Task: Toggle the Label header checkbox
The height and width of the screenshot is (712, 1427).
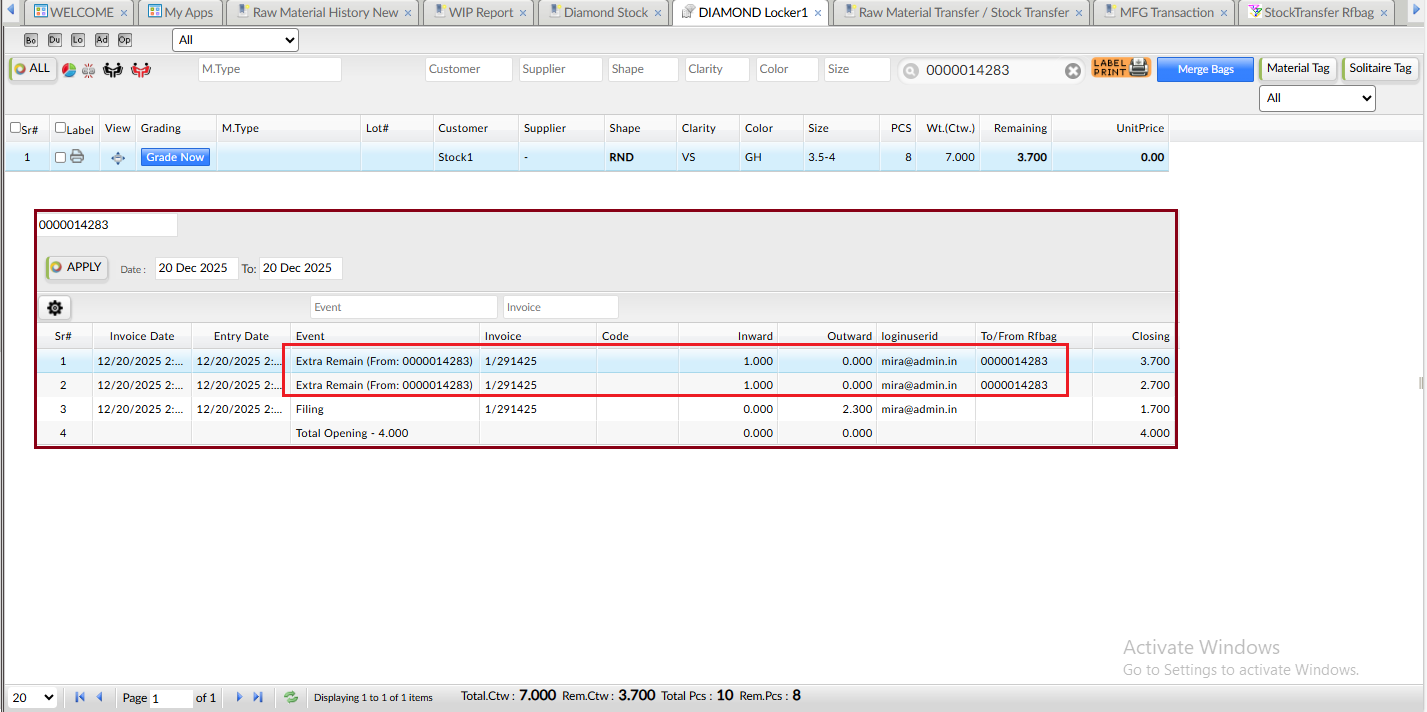Action: point(60,128)
